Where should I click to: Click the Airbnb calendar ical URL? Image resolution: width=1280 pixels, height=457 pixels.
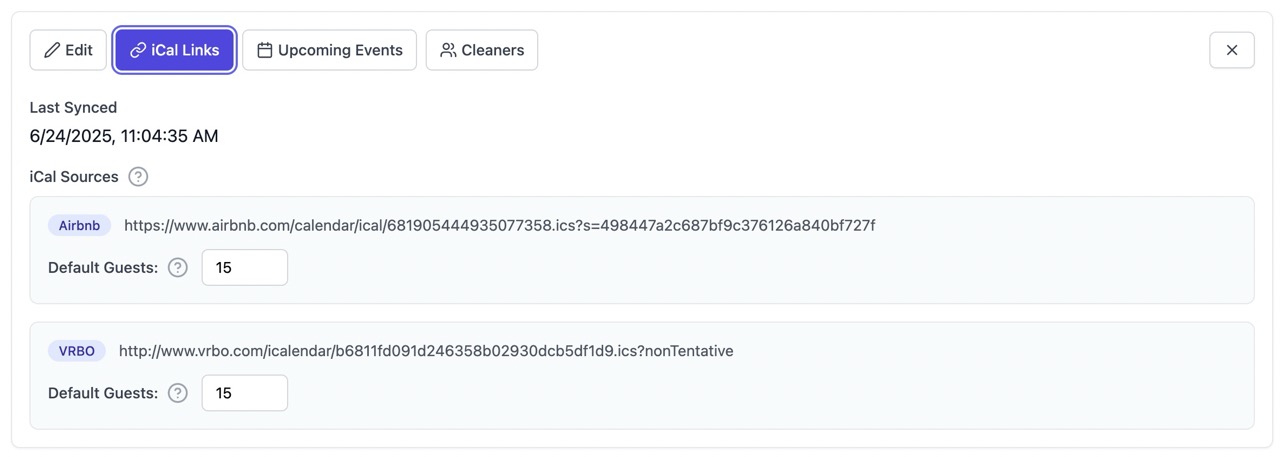tap(500, 226)
